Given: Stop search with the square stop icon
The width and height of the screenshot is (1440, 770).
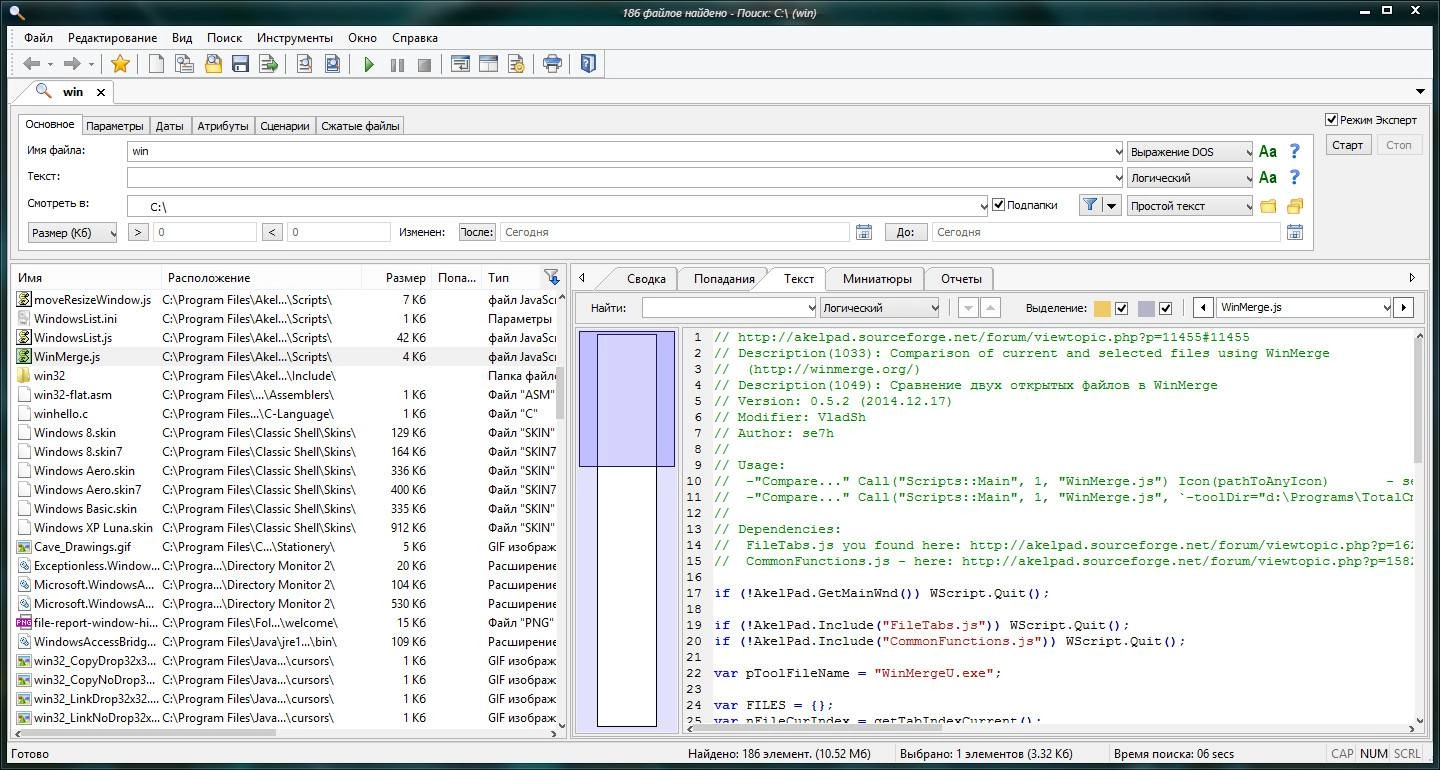Looking at the screenshot, I should pos(424,64).
